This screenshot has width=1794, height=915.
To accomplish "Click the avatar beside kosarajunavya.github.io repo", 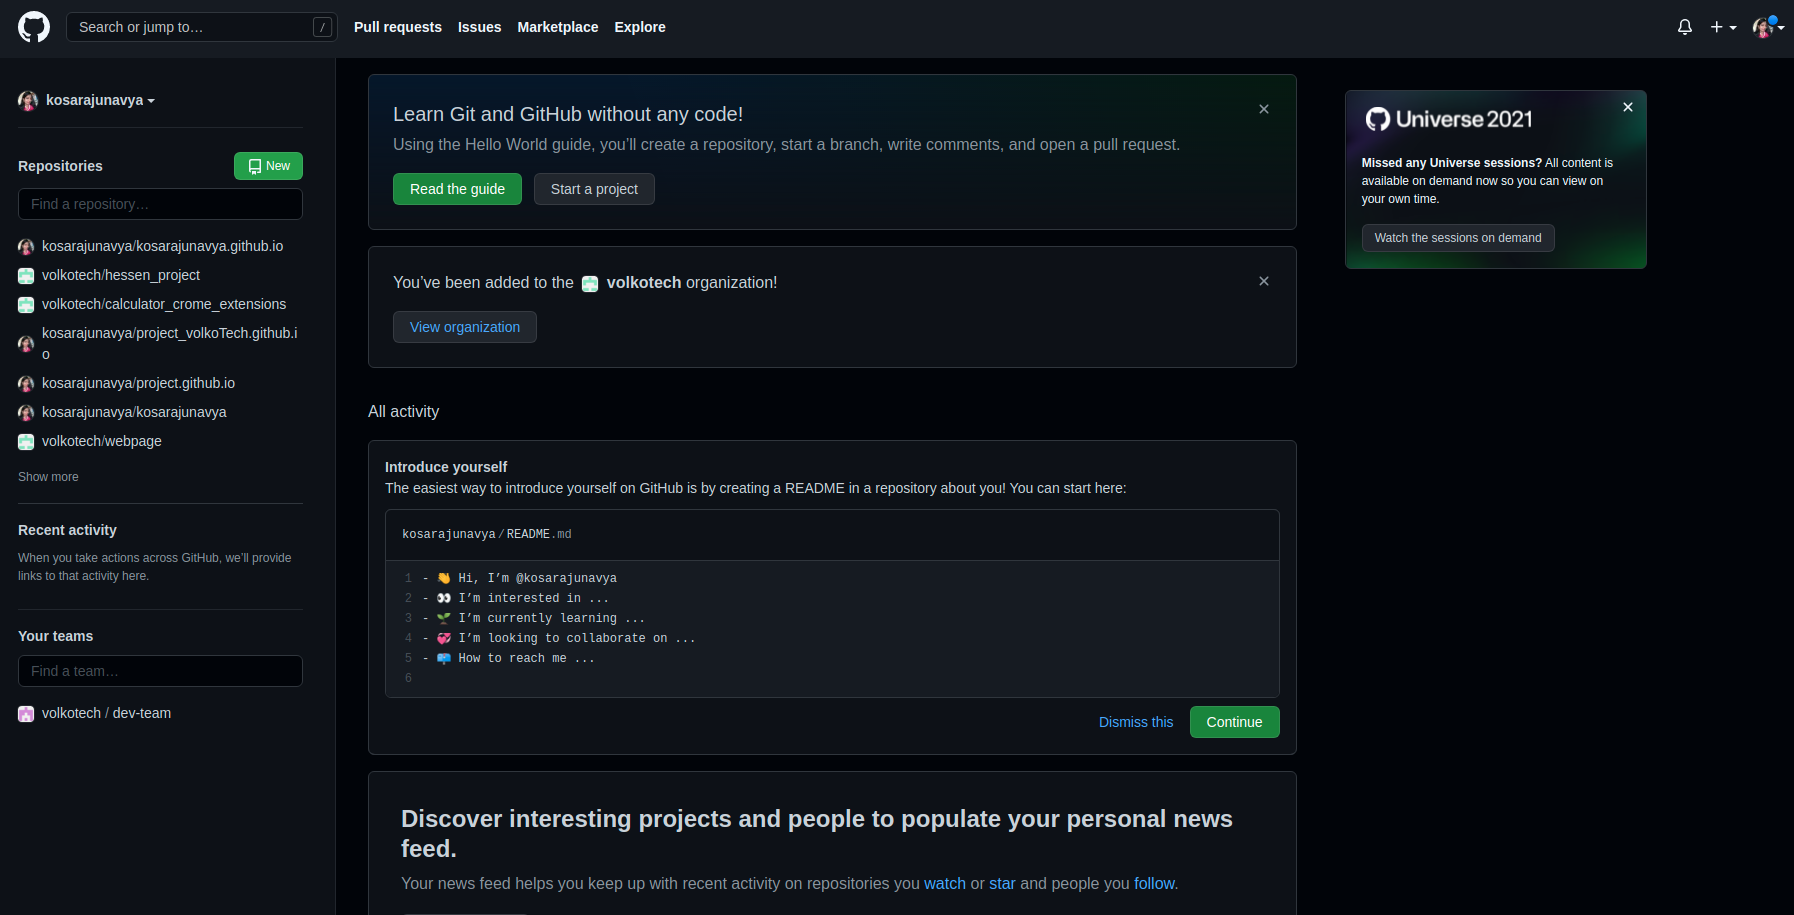I will click(x=26, y=247).
